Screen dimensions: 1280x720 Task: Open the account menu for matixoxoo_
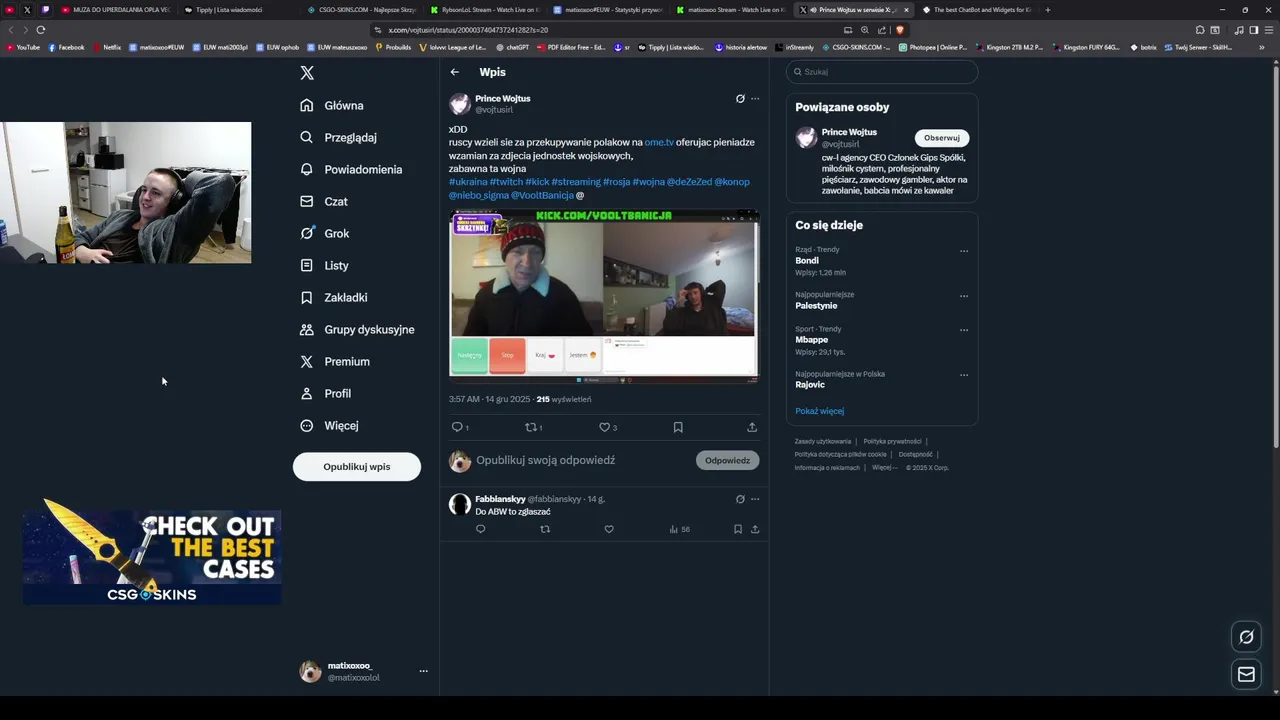tap(364, 671)
